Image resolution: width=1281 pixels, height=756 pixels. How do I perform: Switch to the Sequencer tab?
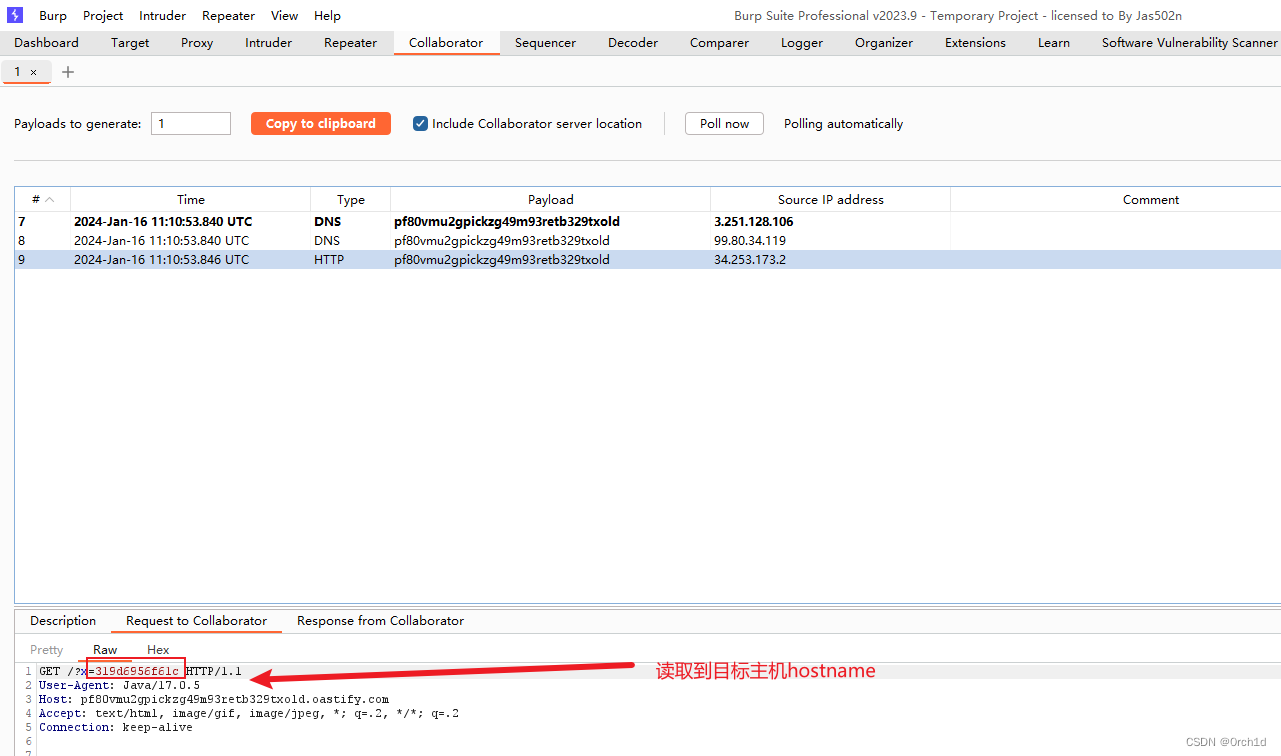coord(545,43)
